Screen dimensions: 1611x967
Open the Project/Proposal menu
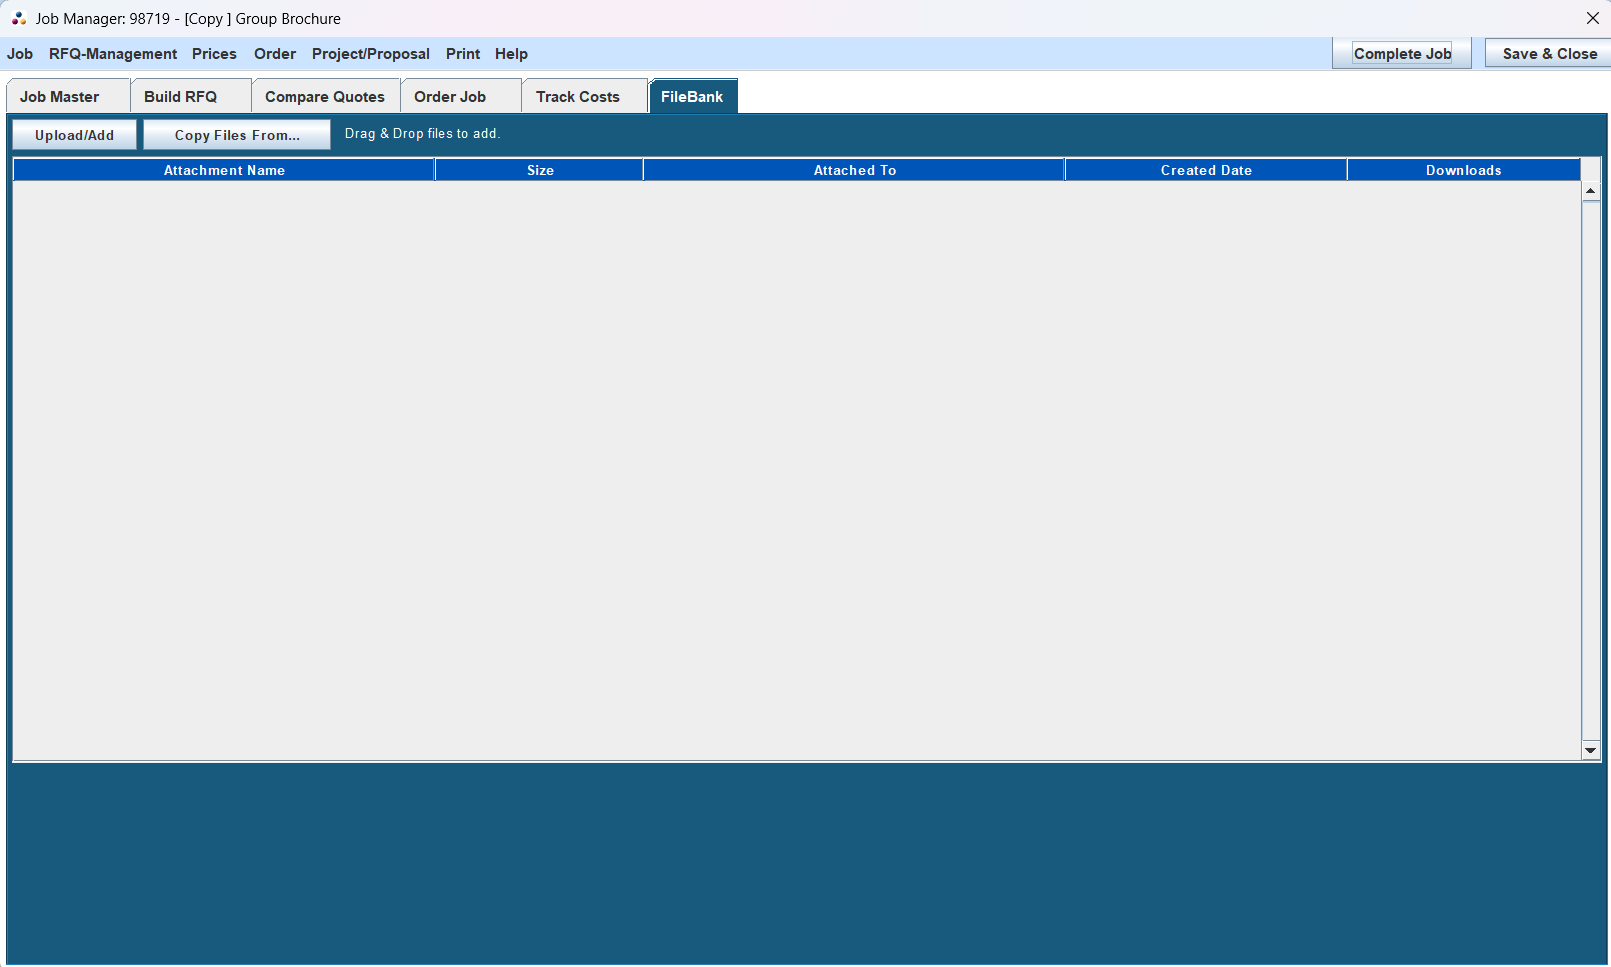click(x=370, y=54)
